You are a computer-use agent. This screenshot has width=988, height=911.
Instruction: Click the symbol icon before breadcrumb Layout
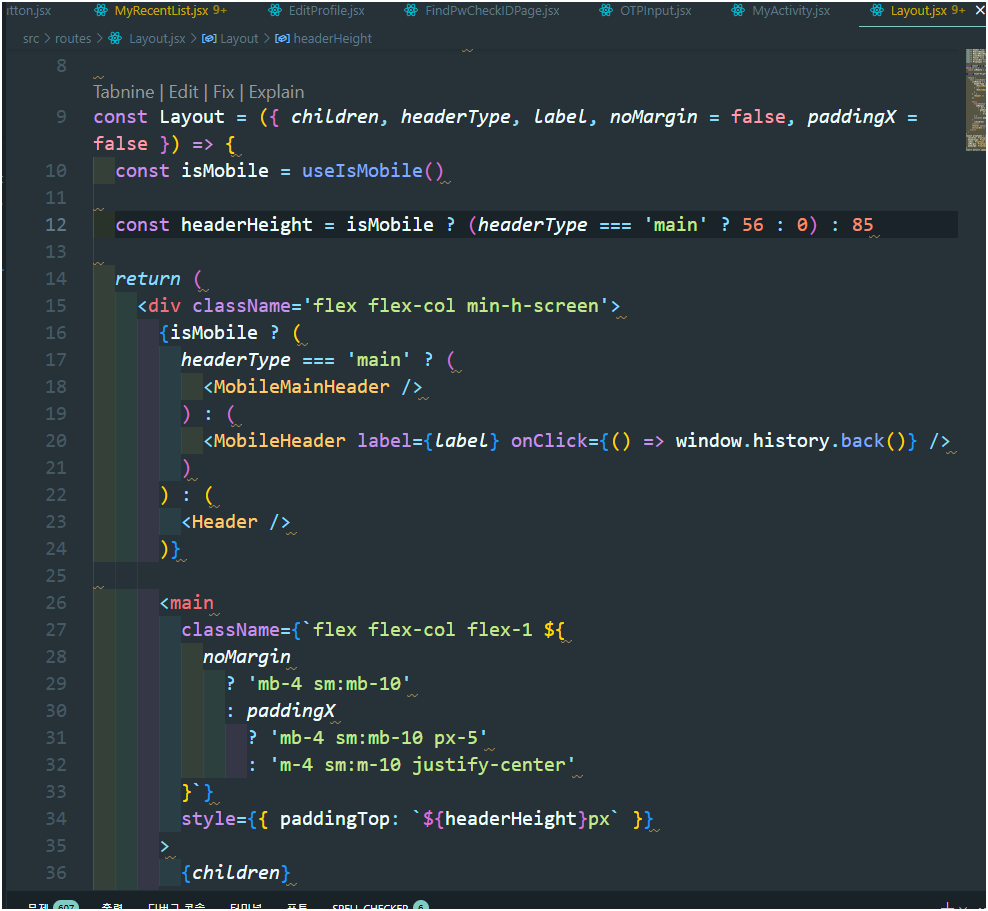click(x=209, y=39)
